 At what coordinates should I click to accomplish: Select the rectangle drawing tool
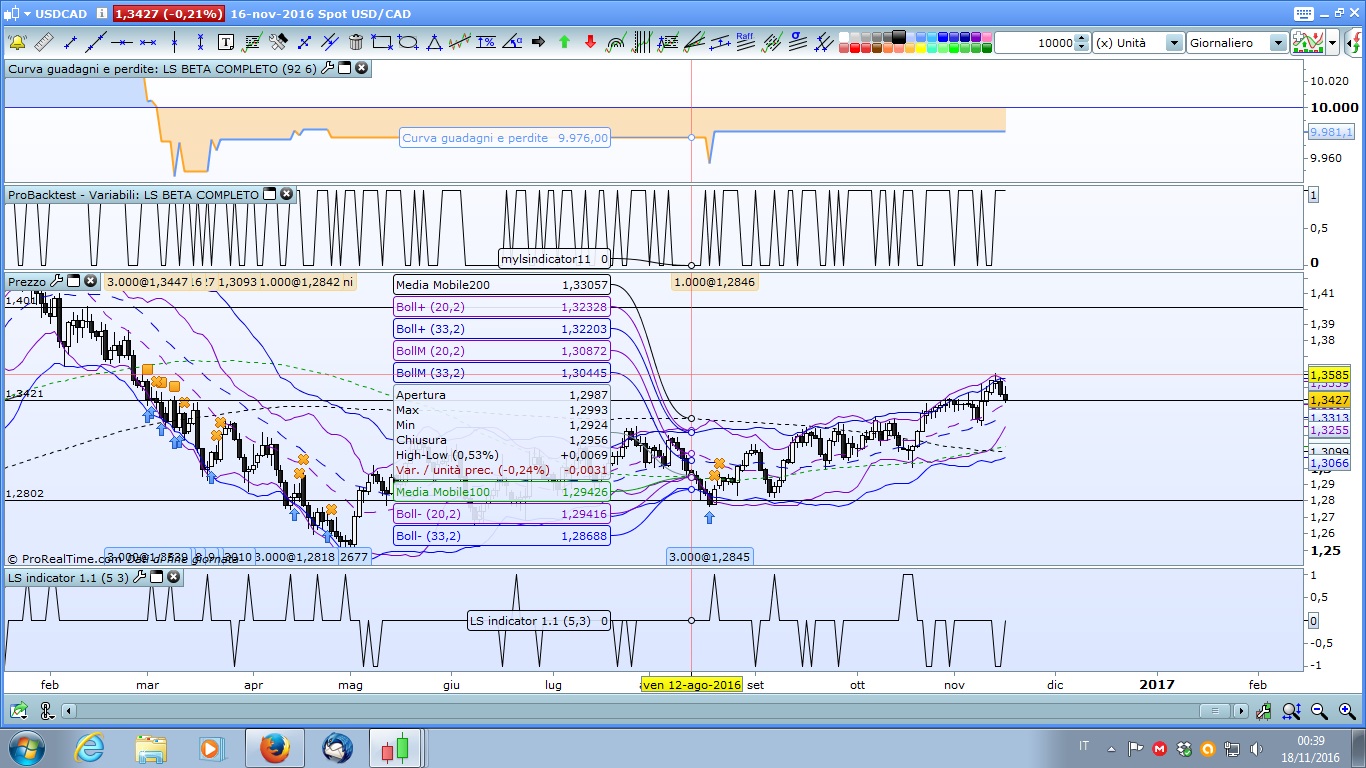tap(382, 42)
